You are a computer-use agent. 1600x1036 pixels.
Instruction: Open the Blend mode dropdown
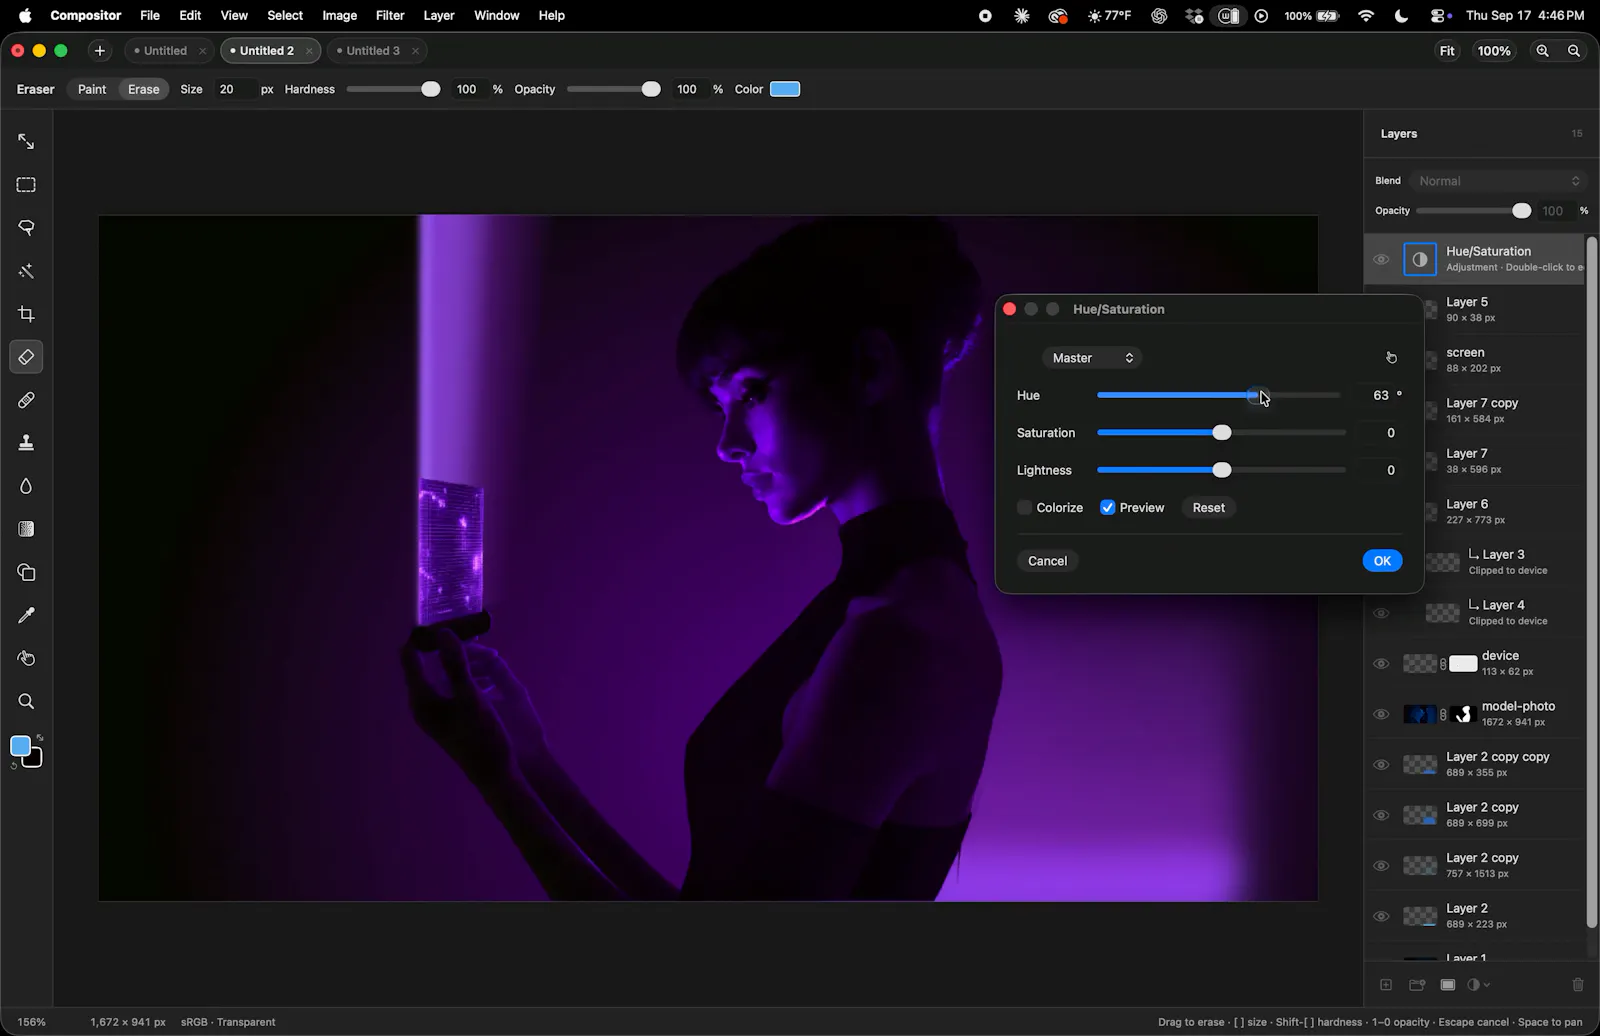1499,181
